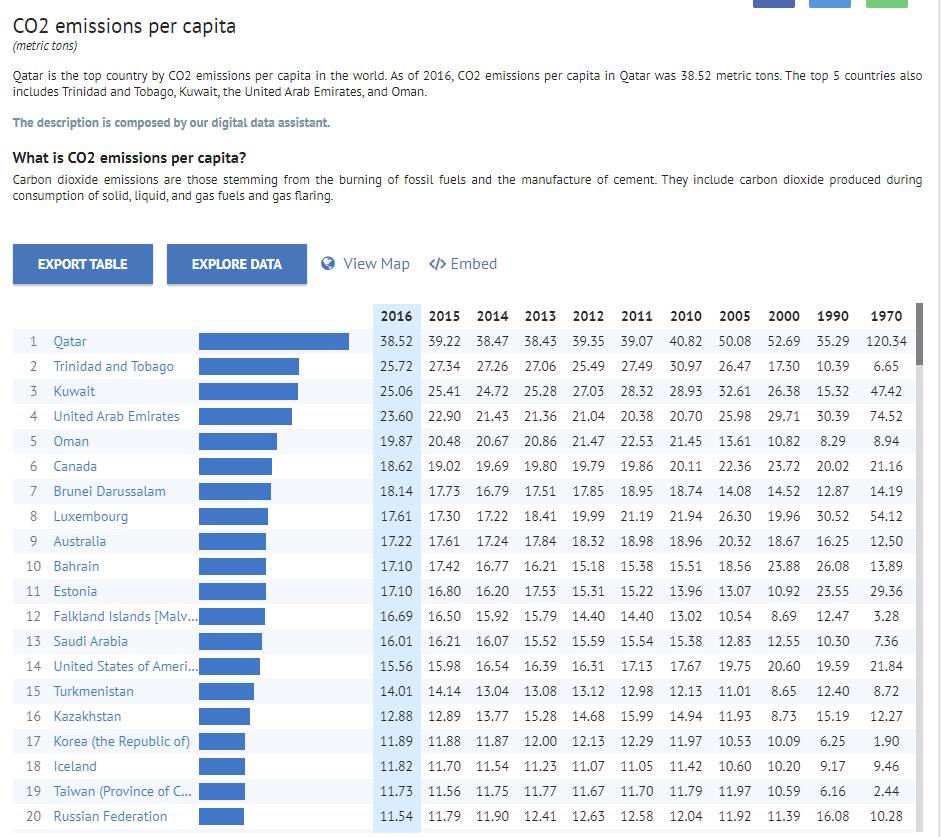Image resolution: width=941 pixels, height=837 pixels.
Task: Click Turkmenistan's 2016 value 14.01
Action: pos(396,691)
